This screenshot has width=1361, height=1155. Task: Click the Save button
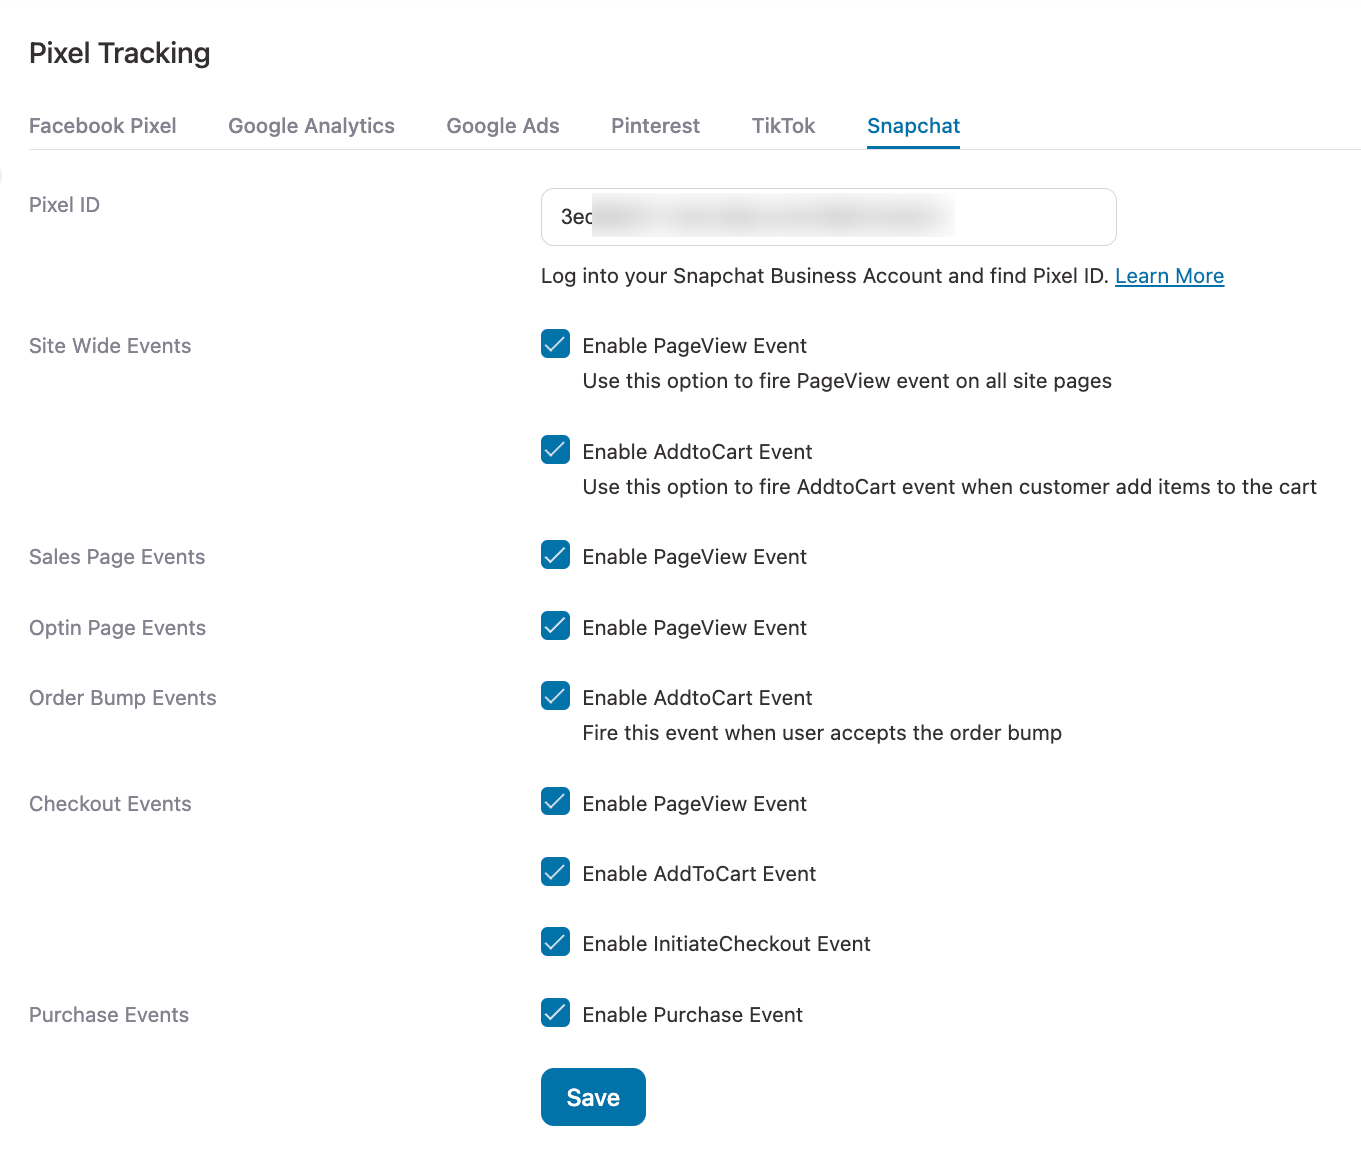coord(593,1097)
